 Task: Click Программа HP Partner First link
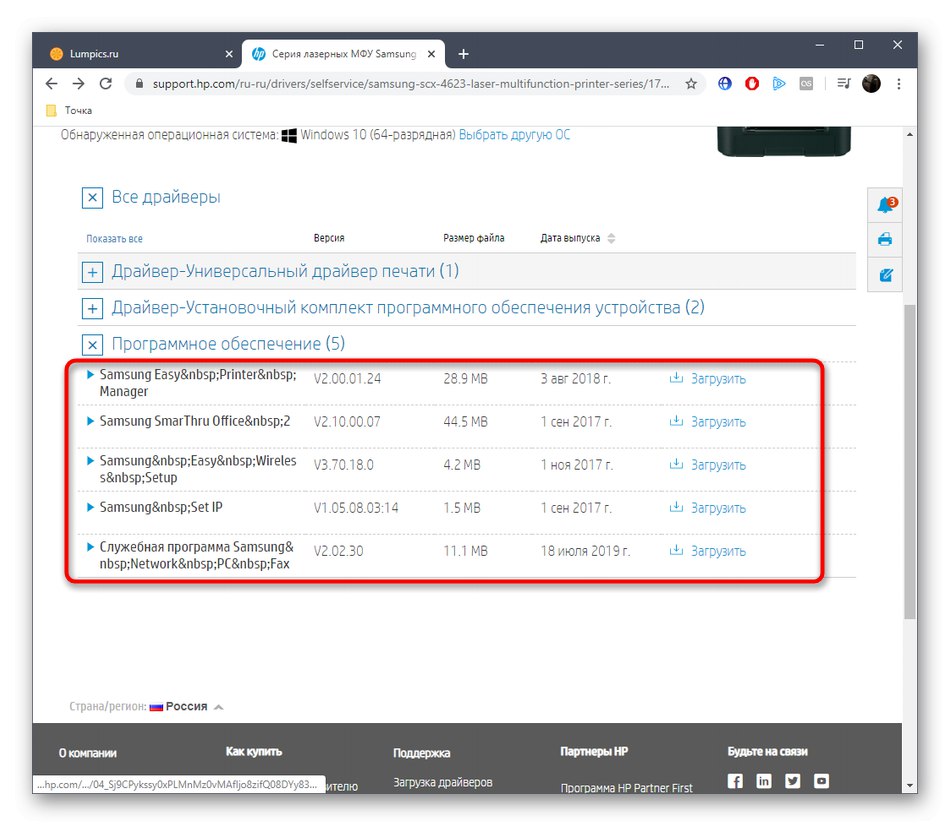tap(626, 788)
